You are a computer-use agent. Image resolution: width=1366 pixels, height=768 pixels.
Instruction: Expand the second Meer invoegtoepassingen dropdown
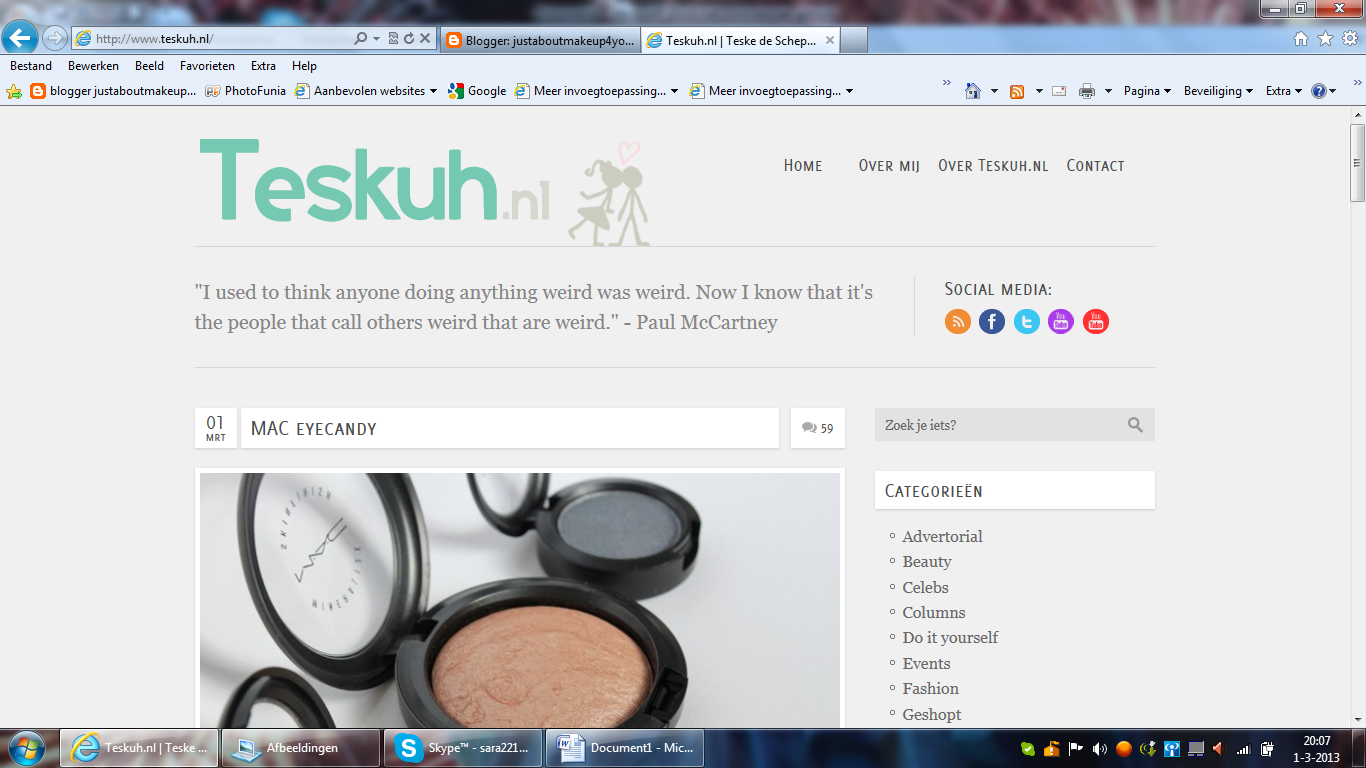coord(850,91)
